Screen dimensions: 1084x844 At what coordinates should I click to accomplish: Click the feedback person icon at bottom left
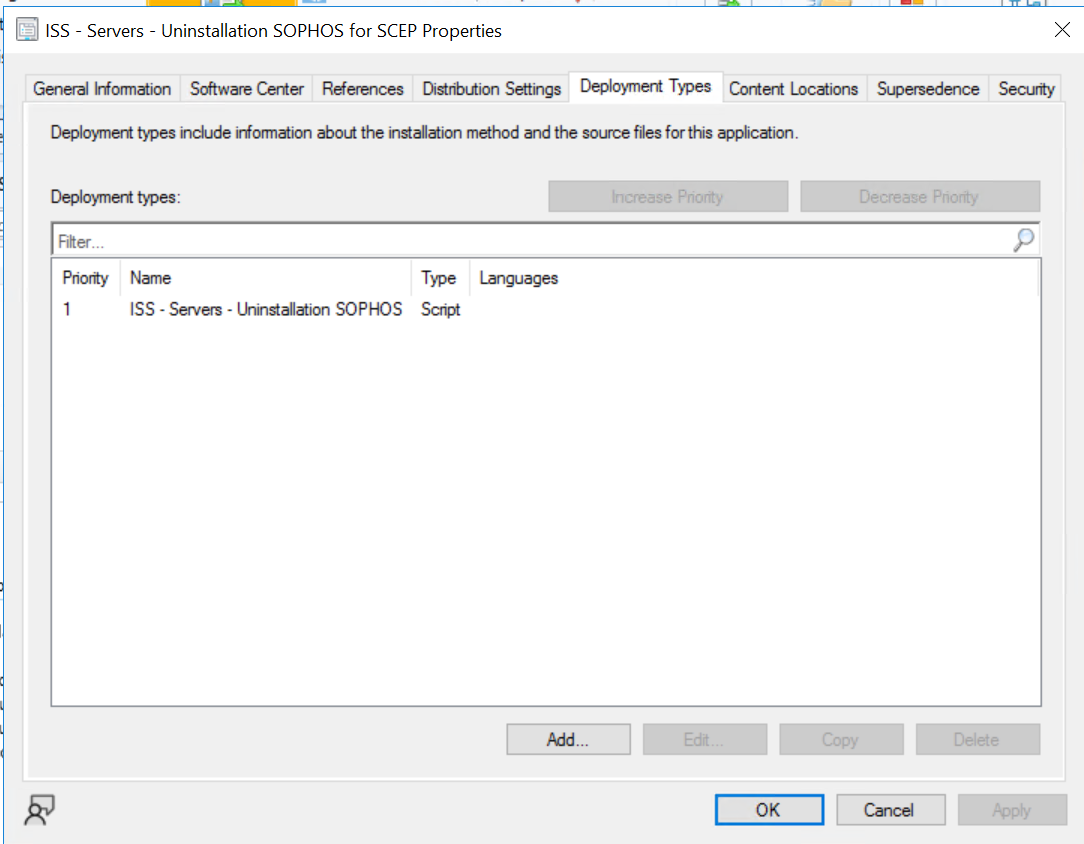(x=39, y=810)
